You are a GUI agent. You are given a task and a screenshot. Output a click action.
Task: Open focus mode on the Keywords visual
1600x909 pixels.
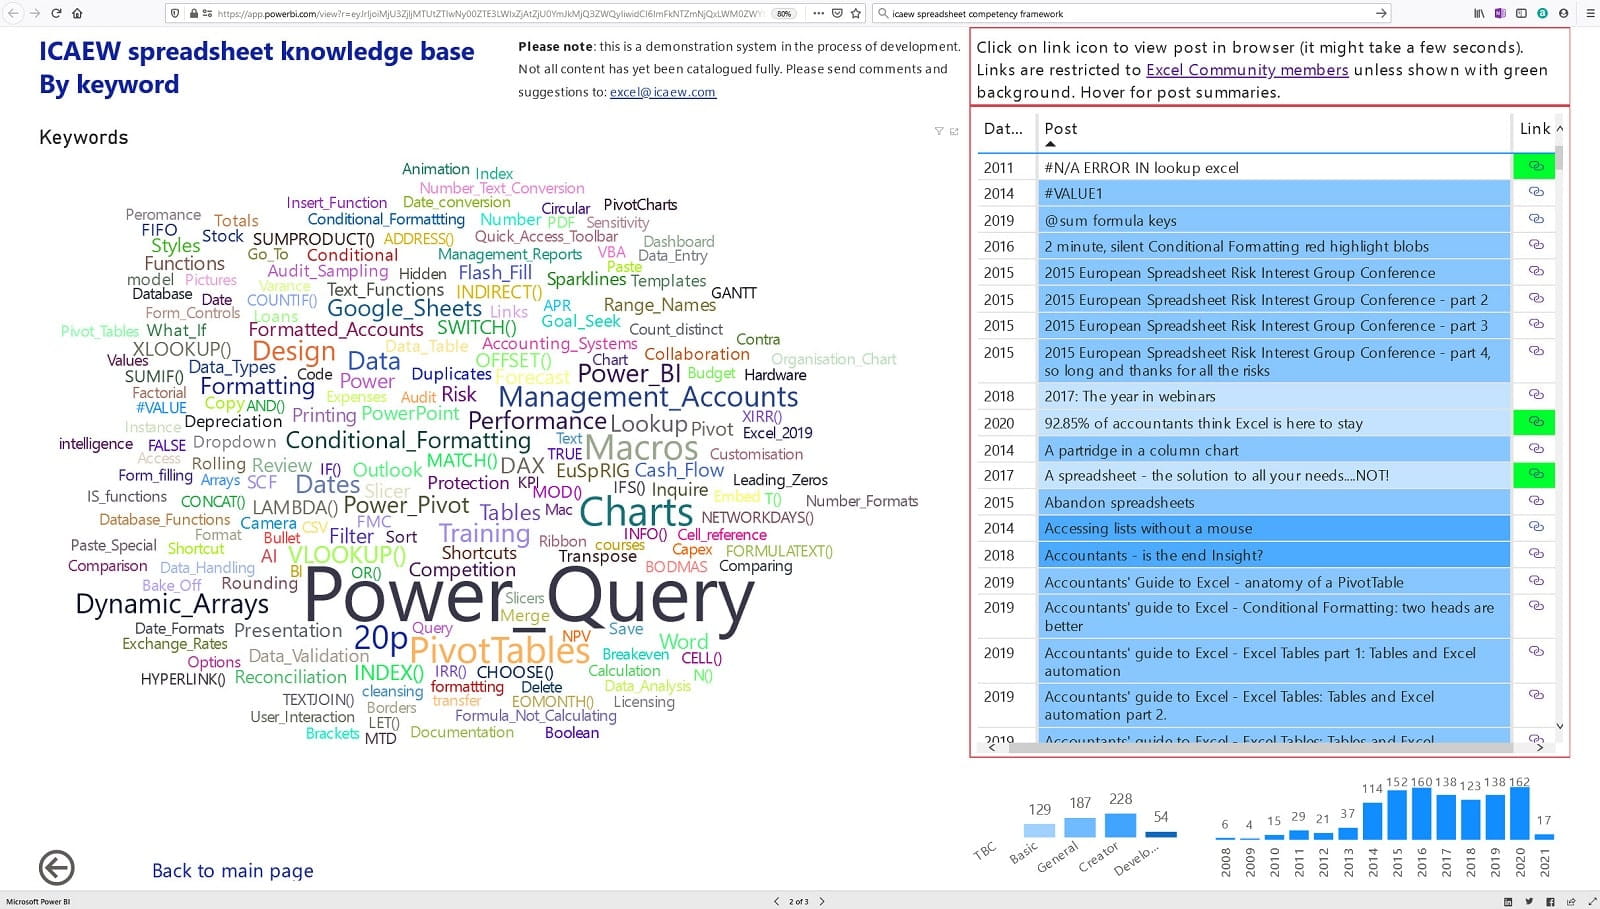(x=953, y=131)
